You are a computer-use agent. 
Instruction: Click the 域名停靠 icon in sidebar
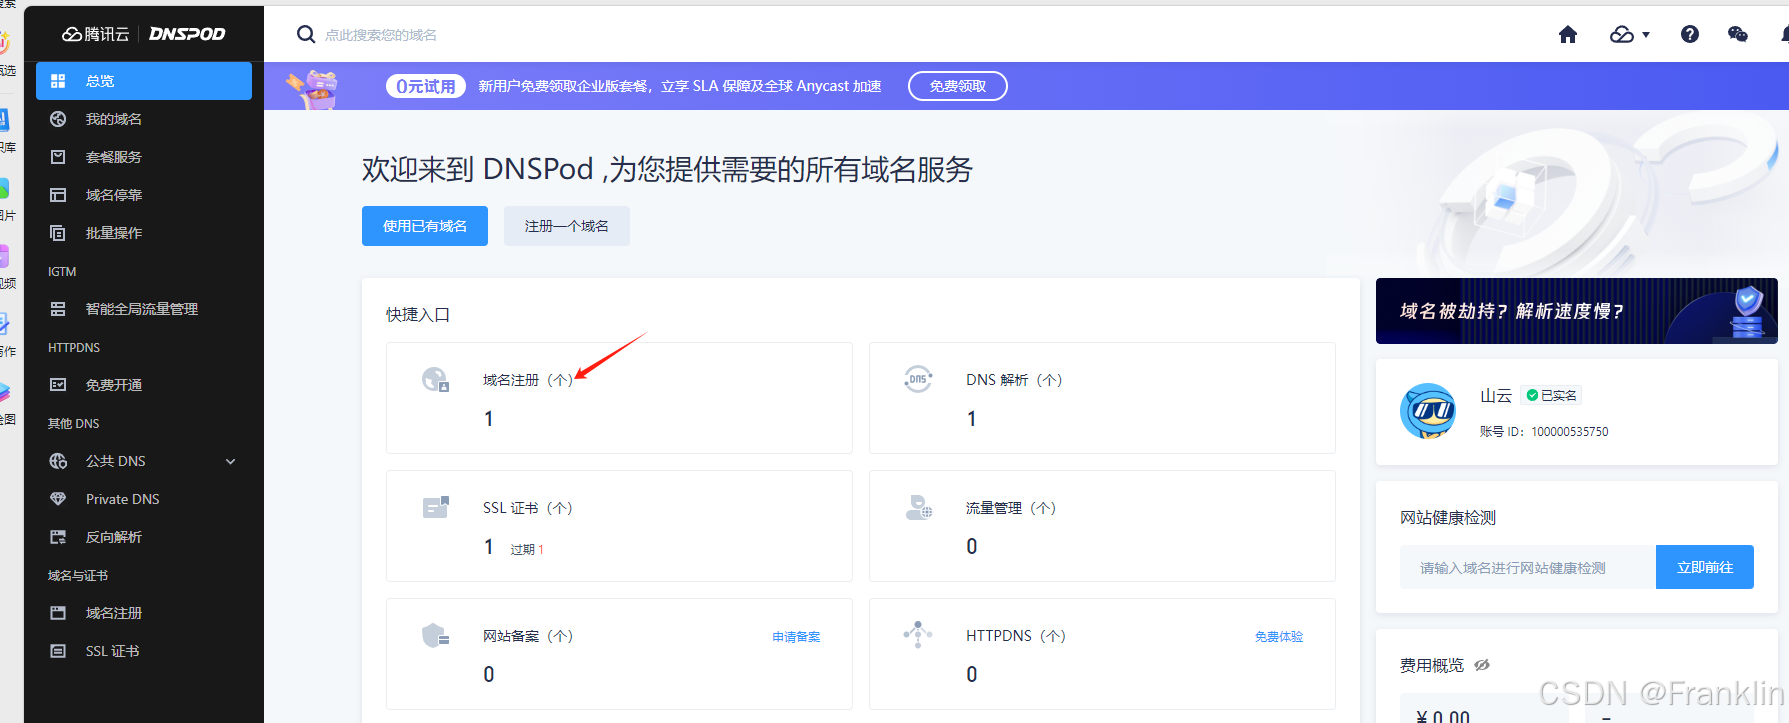tap(58, 195)
